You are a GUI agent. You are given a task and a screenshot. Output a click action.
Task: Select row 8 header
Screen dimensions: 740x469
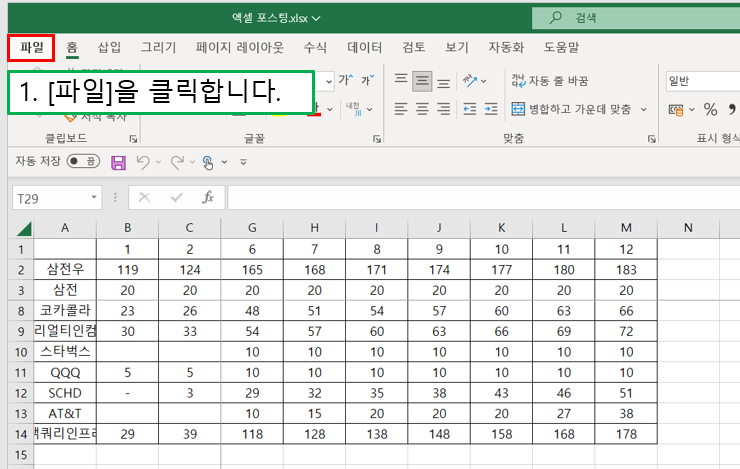tap(21, 311)
